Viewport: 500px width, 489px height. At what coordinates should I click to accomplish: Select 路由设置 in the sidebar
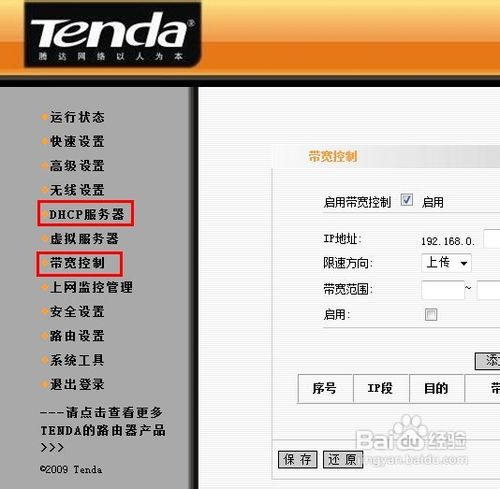(x=77, y=336)
